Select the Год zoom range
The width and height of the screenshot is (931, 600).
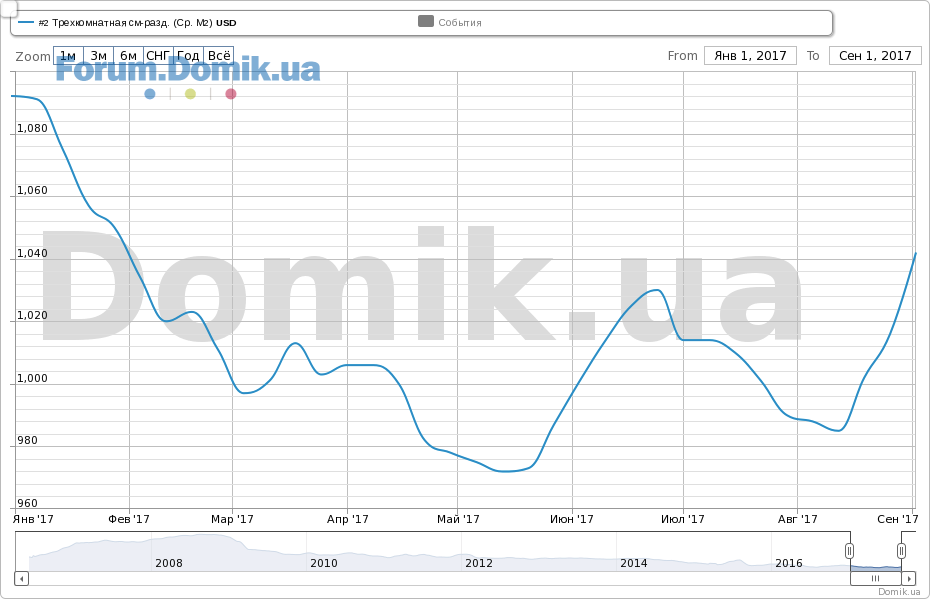point(188,56)
